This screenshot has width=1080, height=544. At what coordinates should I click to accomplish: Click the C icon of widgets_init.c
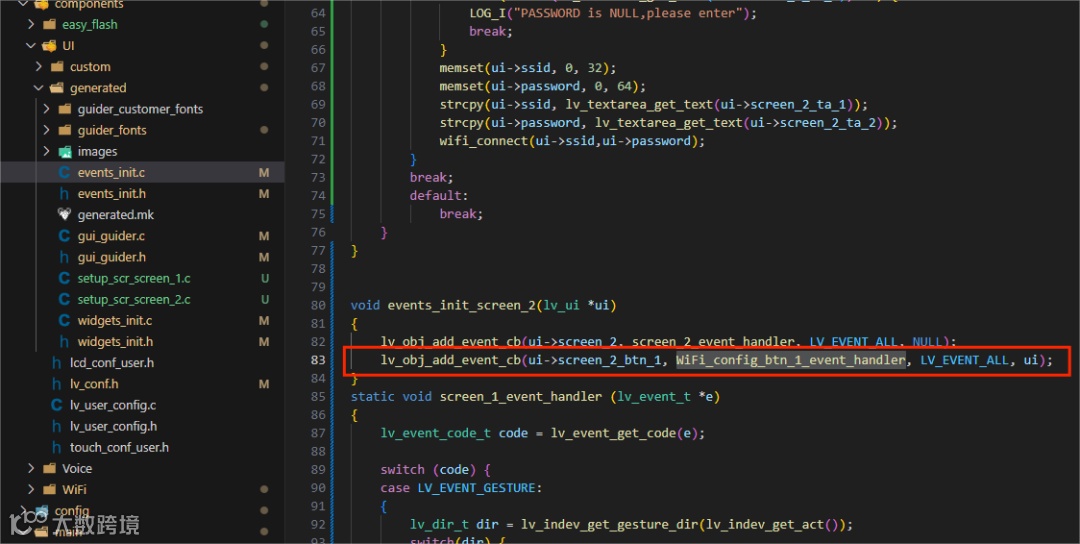[x=65, y=321]
